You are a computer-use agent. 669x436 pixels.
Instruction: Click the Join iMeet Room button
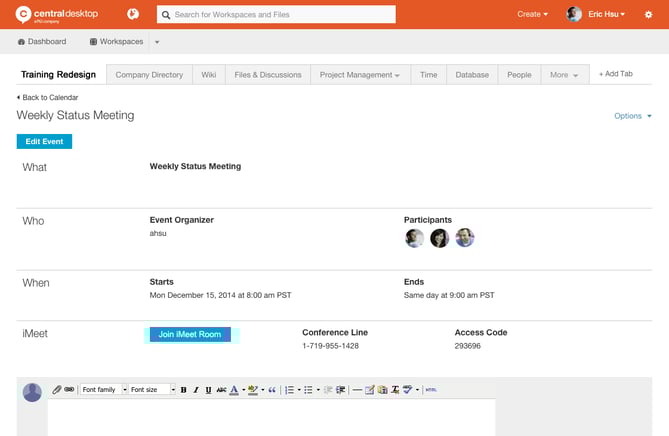[189, 335]
